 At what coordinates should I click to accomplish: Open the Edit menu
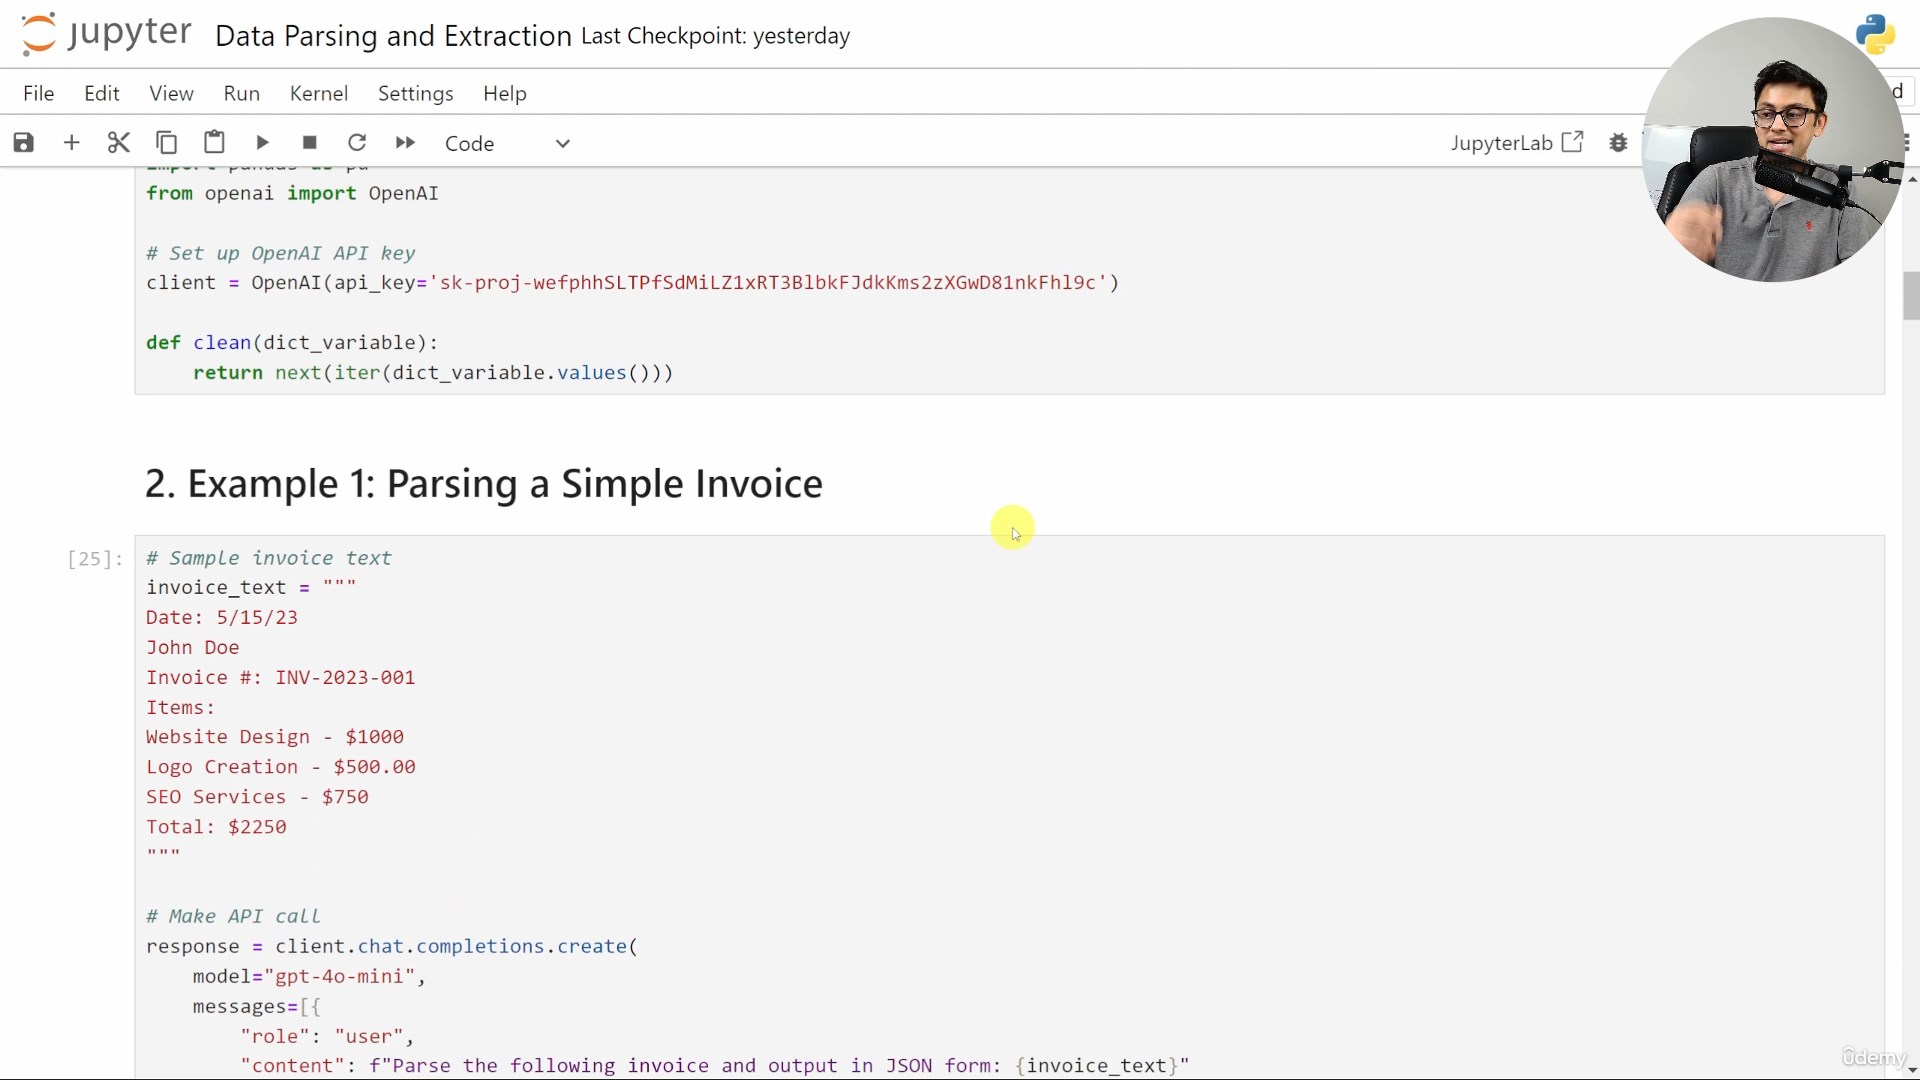coord(102,93)
